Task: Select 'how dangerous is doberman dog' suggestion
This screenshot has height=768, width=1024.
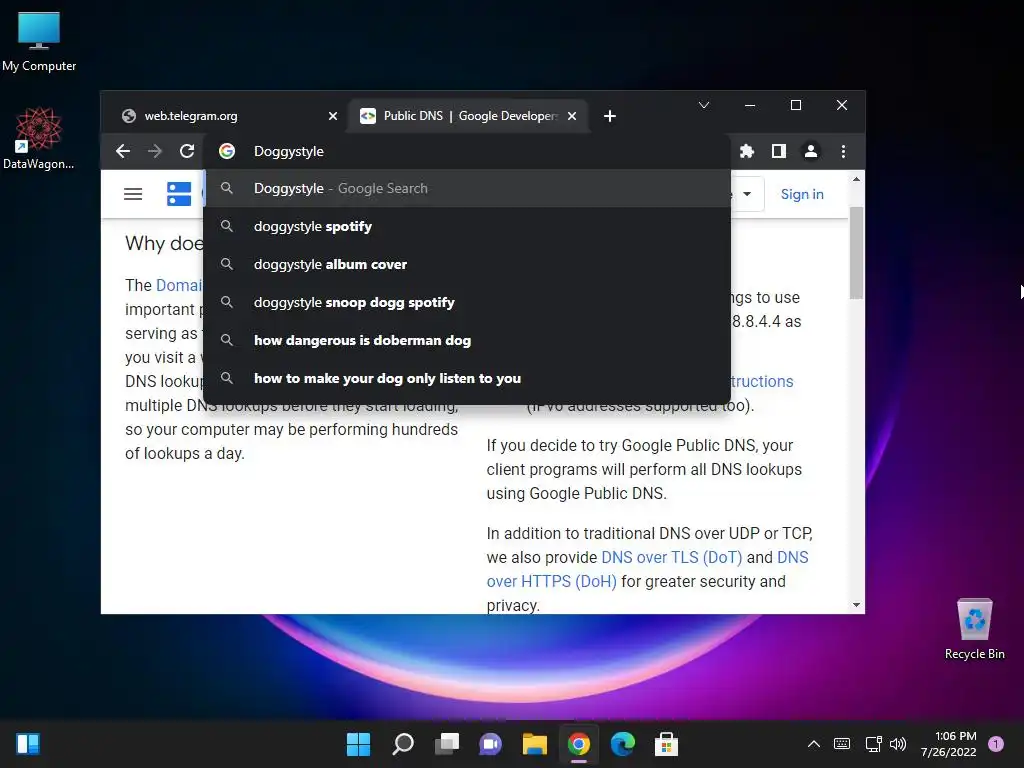Action: (x=467, y=340)
